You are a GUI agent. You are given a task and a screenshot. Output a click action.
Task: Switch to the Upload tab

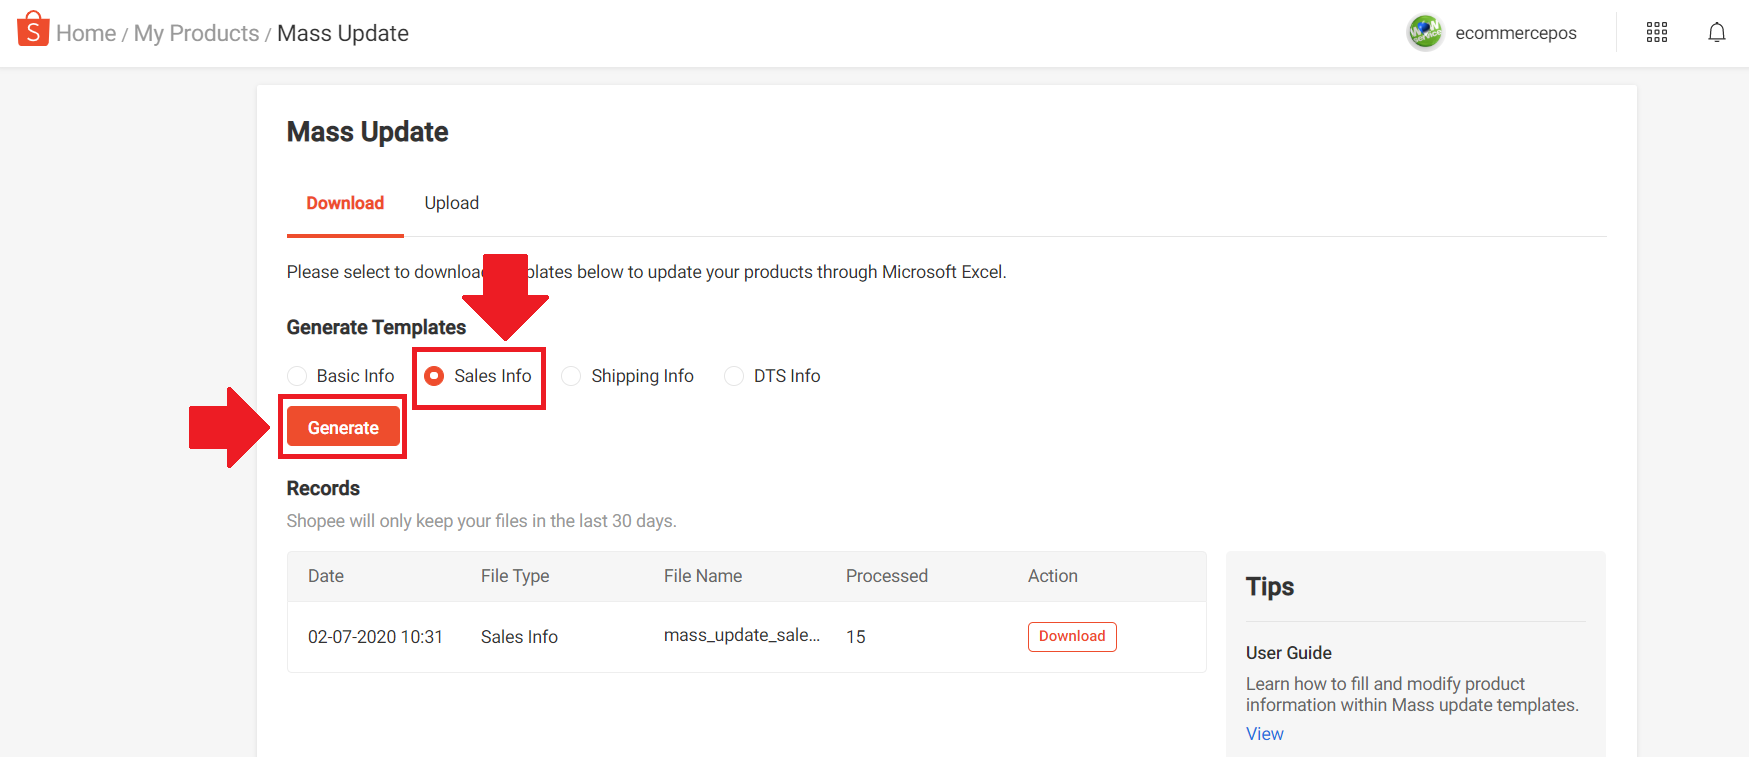click(452, 203)
